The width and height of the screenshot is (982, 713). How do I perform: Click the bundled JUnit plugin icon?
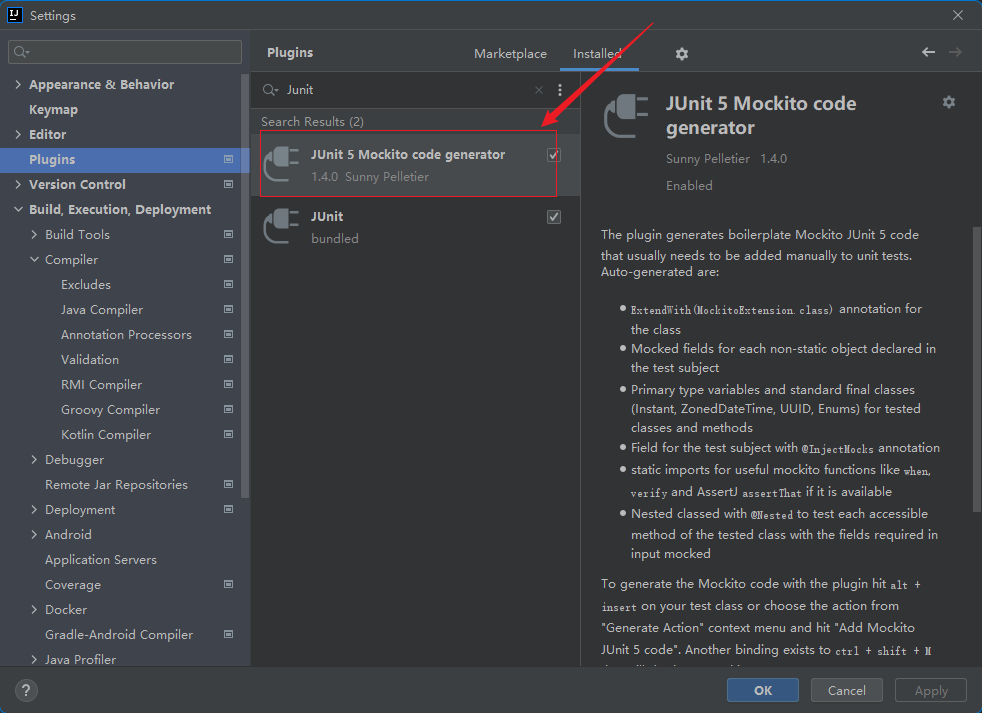[282, 226]
